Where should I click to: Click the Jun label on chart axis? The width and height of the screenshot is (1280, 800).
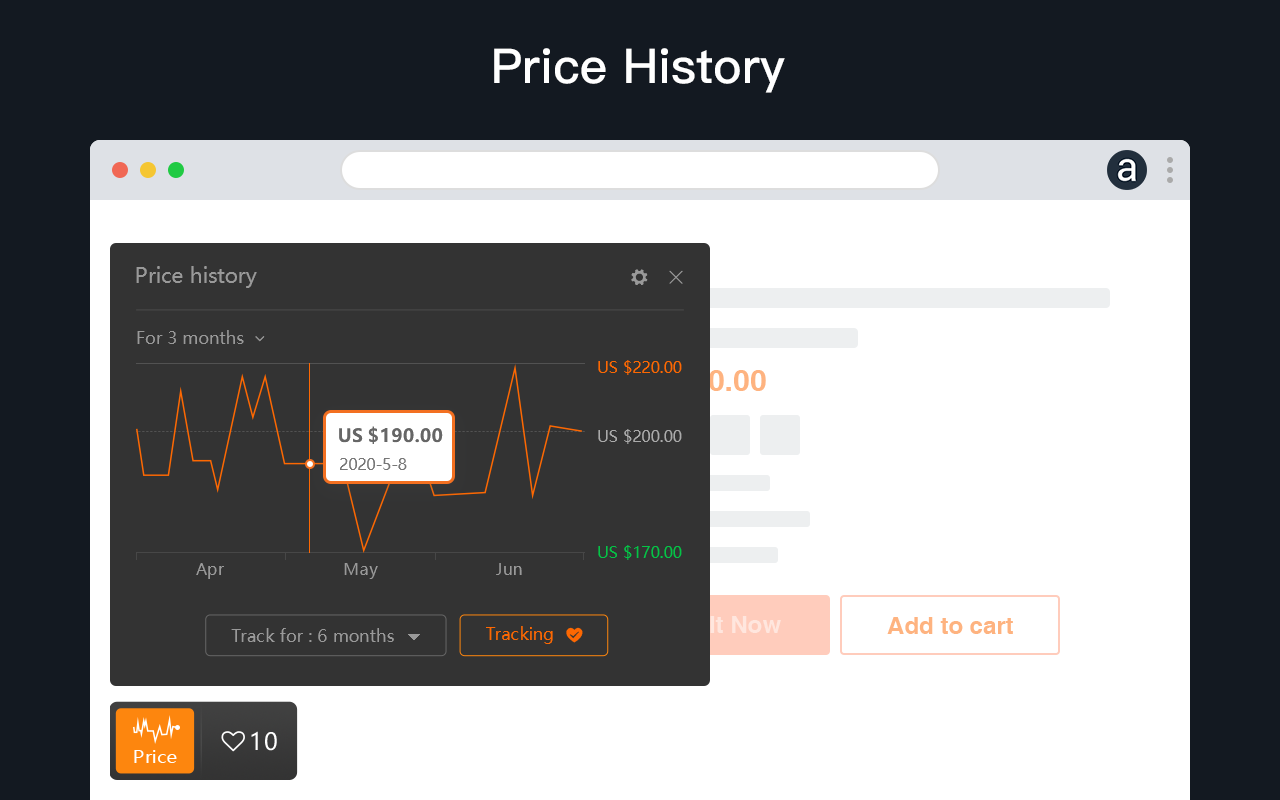[509, 569]
